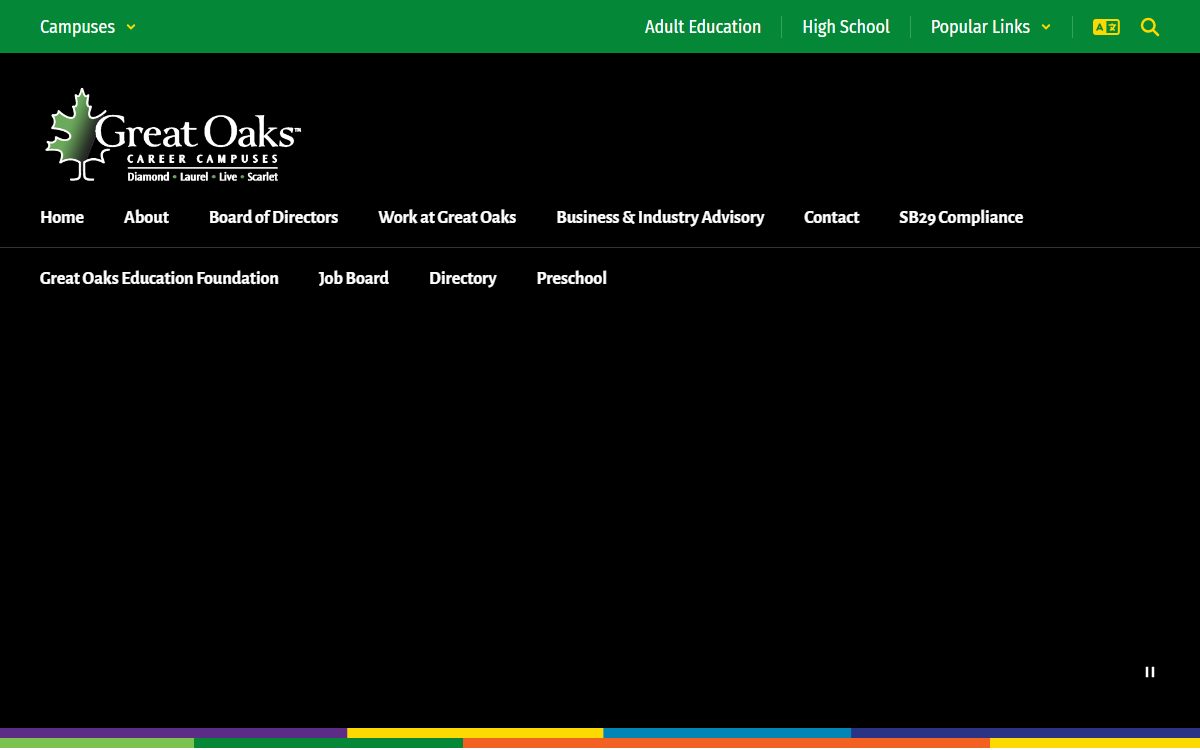This screenshot has width=1200, height=750.
Task: Open the High School link
Action: pyautogui.click(x=846, y=27)
